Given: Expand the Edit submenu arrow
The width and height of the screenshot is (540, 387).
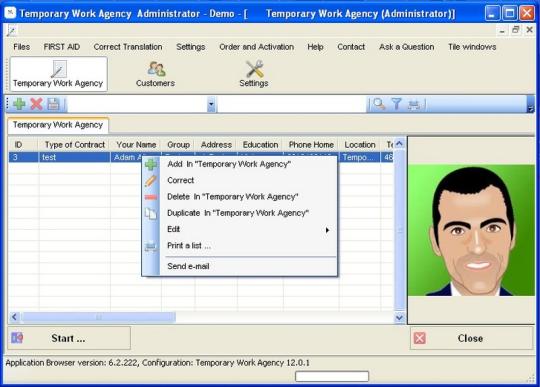Looking at the screenshot, I should tap(327, 230).
